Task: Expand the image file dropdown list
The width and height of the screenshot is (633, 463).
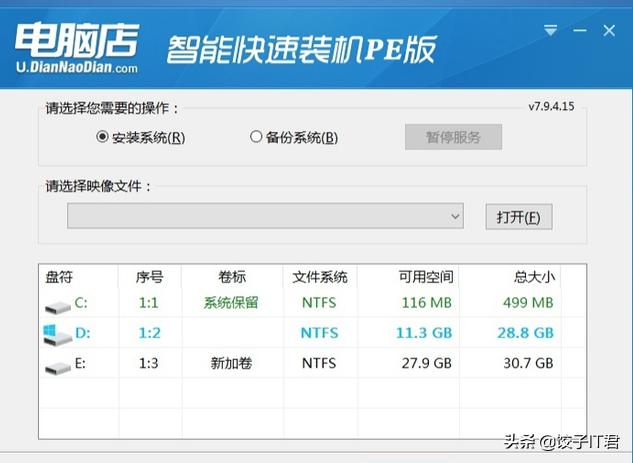Action: (x=455, y=216)
